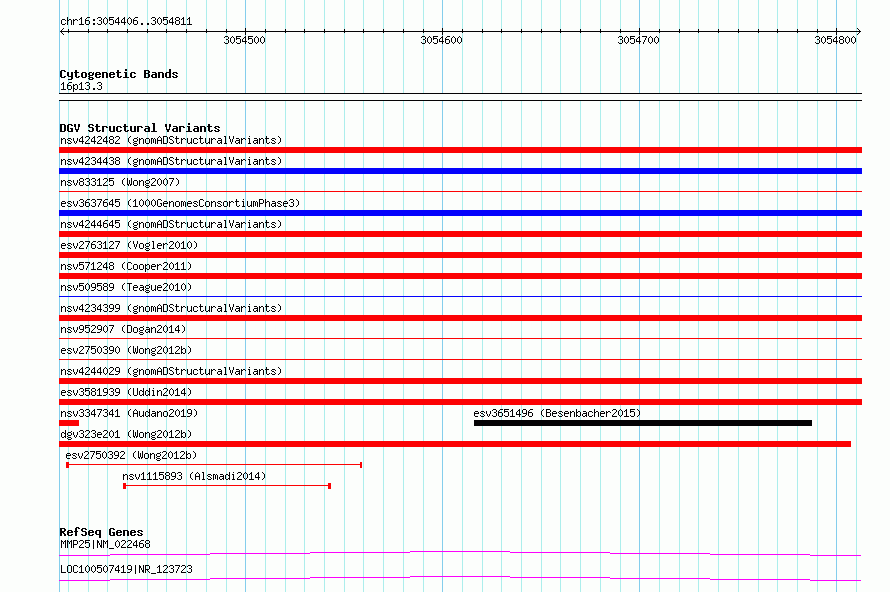The height and width of the screenshot is (592, 890).
Task: Click the thin red span under nsv1115893
Action: [227, 486]
